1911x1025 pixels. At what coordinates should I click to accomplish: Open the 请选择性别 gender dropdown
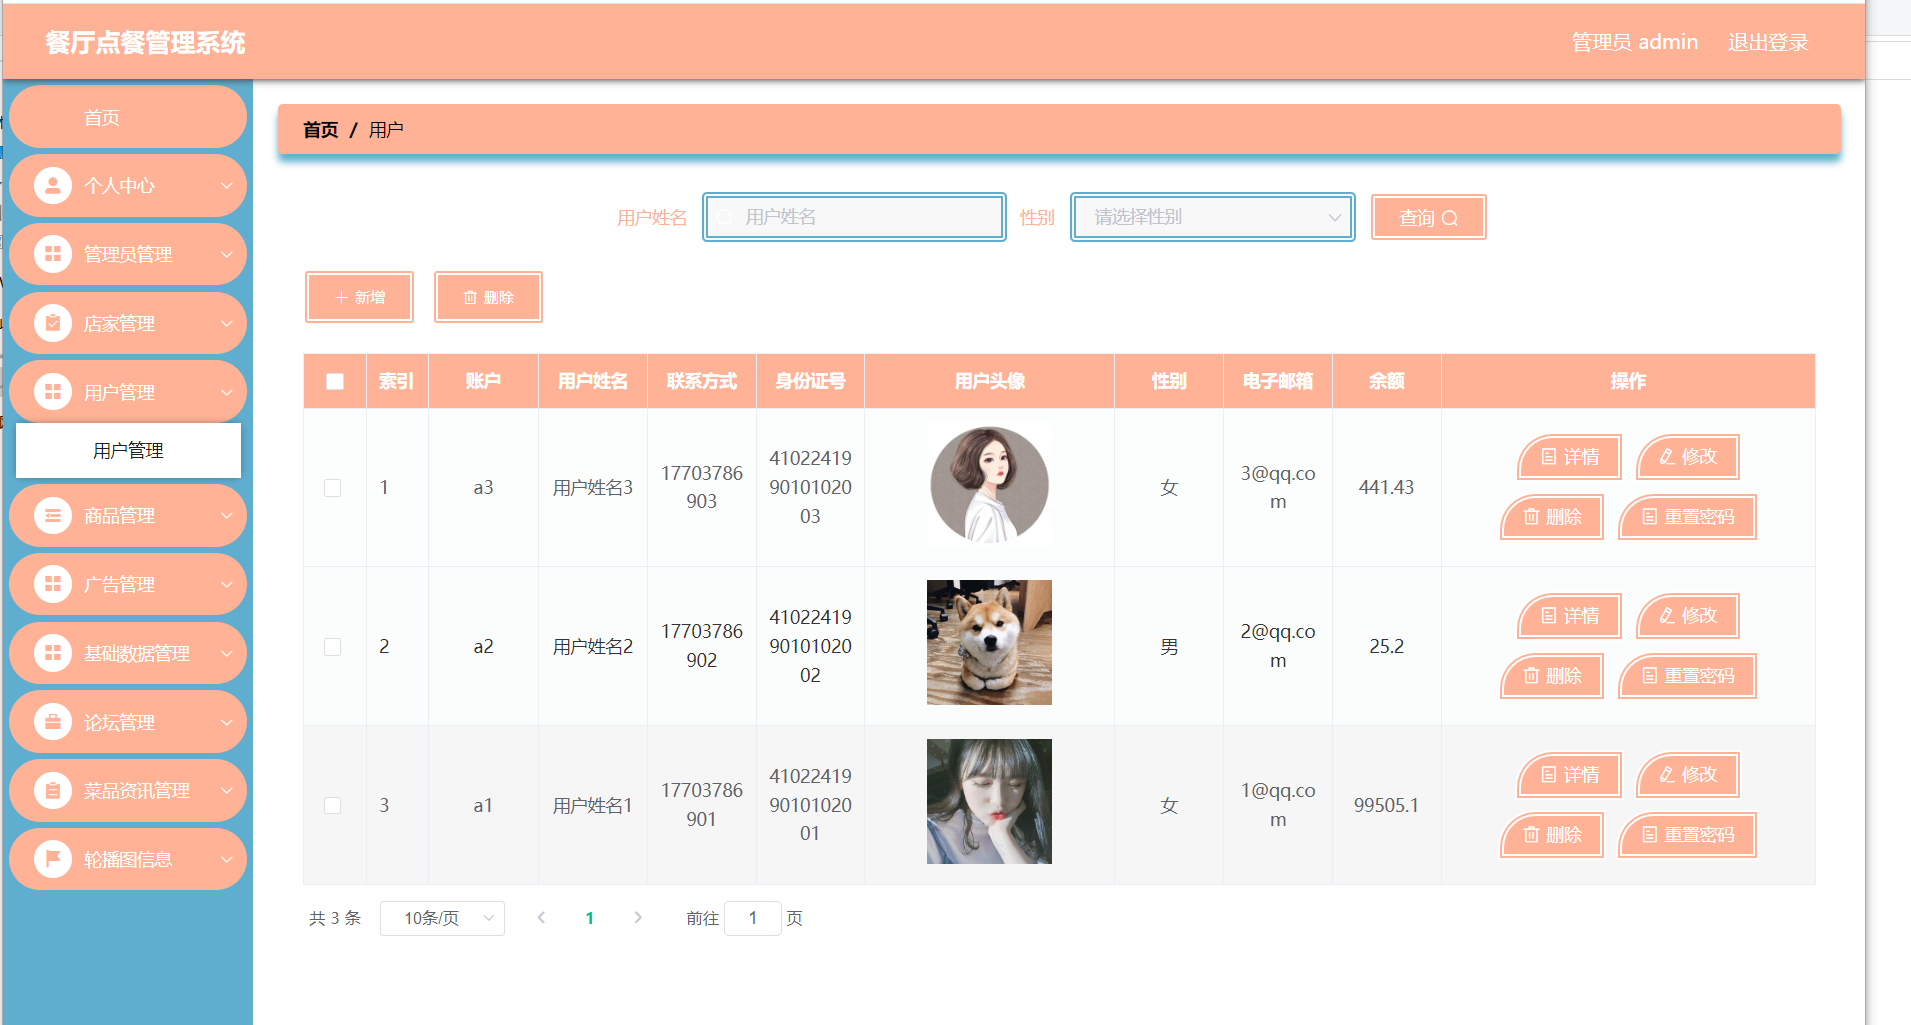click(1211, 217)
